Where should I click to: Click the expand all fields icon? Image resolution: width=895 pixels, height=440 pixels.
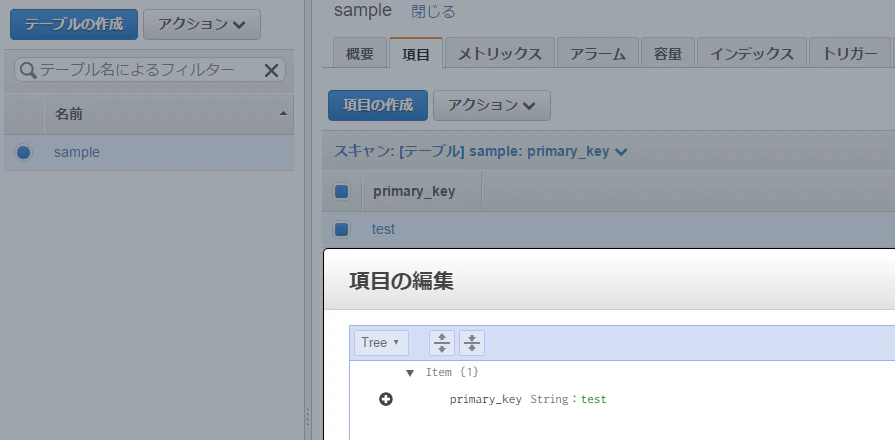[x=442, y=342]
